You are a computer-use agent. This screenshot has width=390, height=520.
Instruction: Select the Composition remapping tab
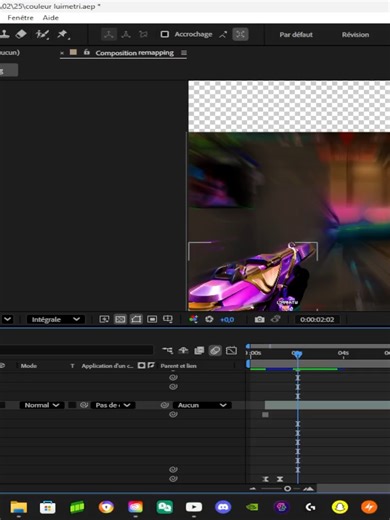(135, 53)
